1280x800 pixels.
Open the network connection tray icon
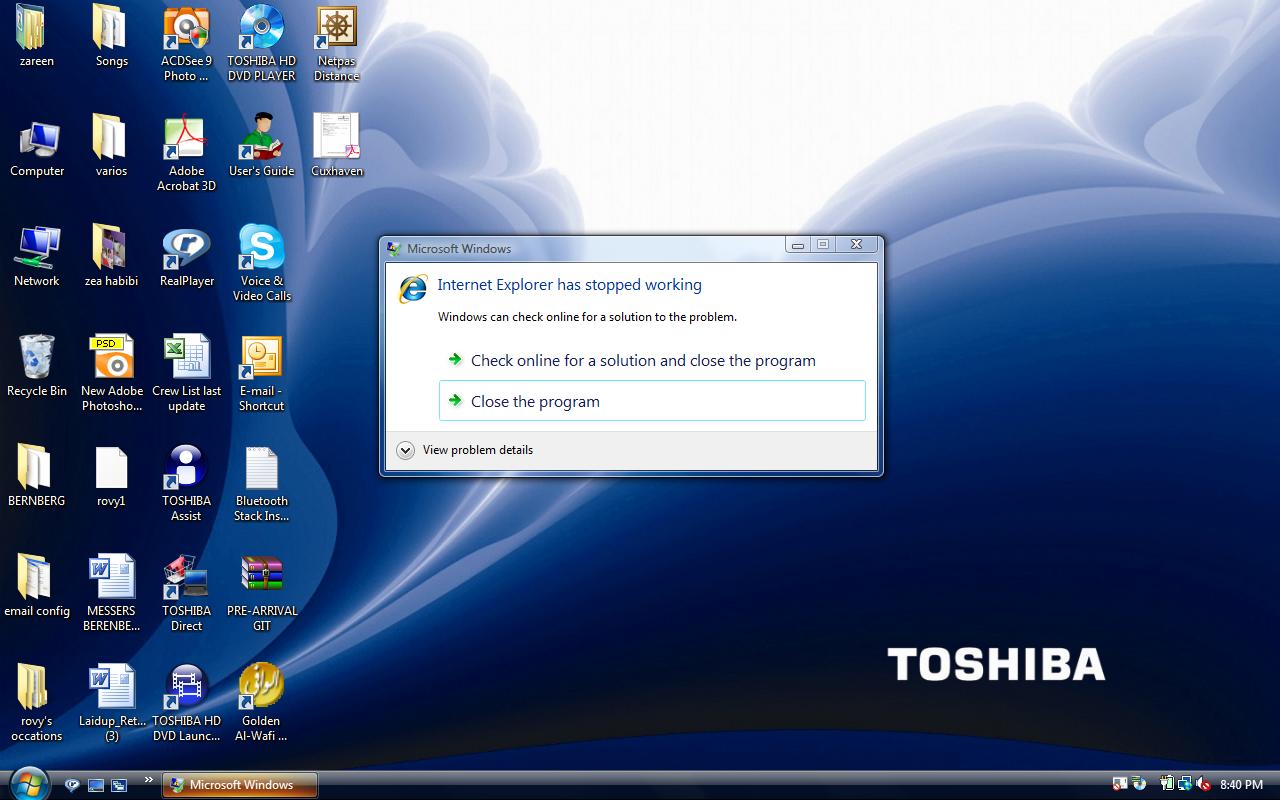tap(1185, 784)
